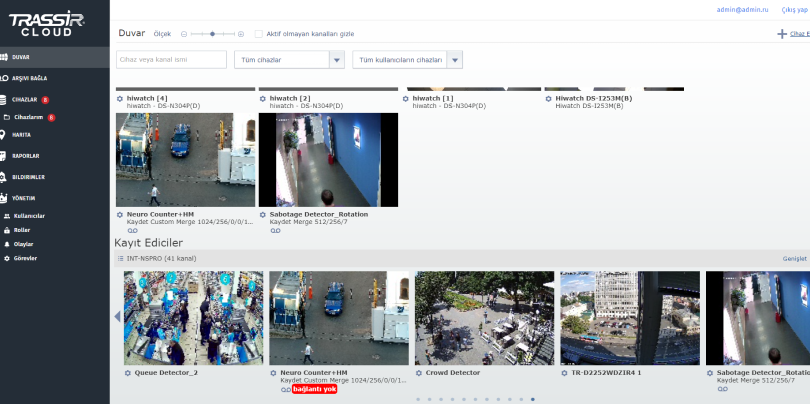The image size is (810, 404).
Task: Open Neuro Counter+HM thumbnail above Kayıt Ediciler
Action: pos(185,160)
